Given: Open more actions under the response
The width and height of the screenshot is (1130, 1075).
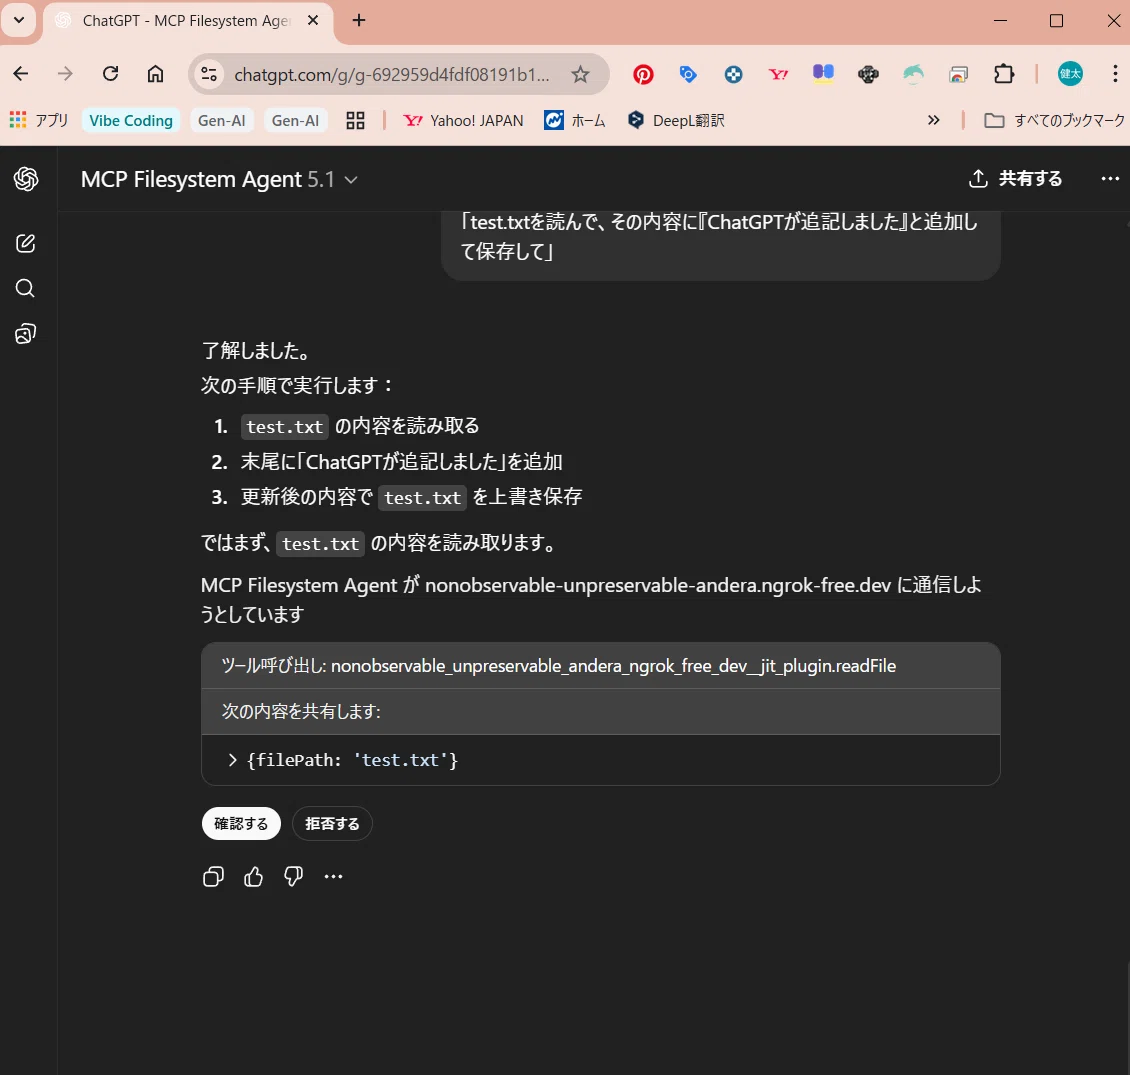Looking at the screenshot, I should coord(334,876).
